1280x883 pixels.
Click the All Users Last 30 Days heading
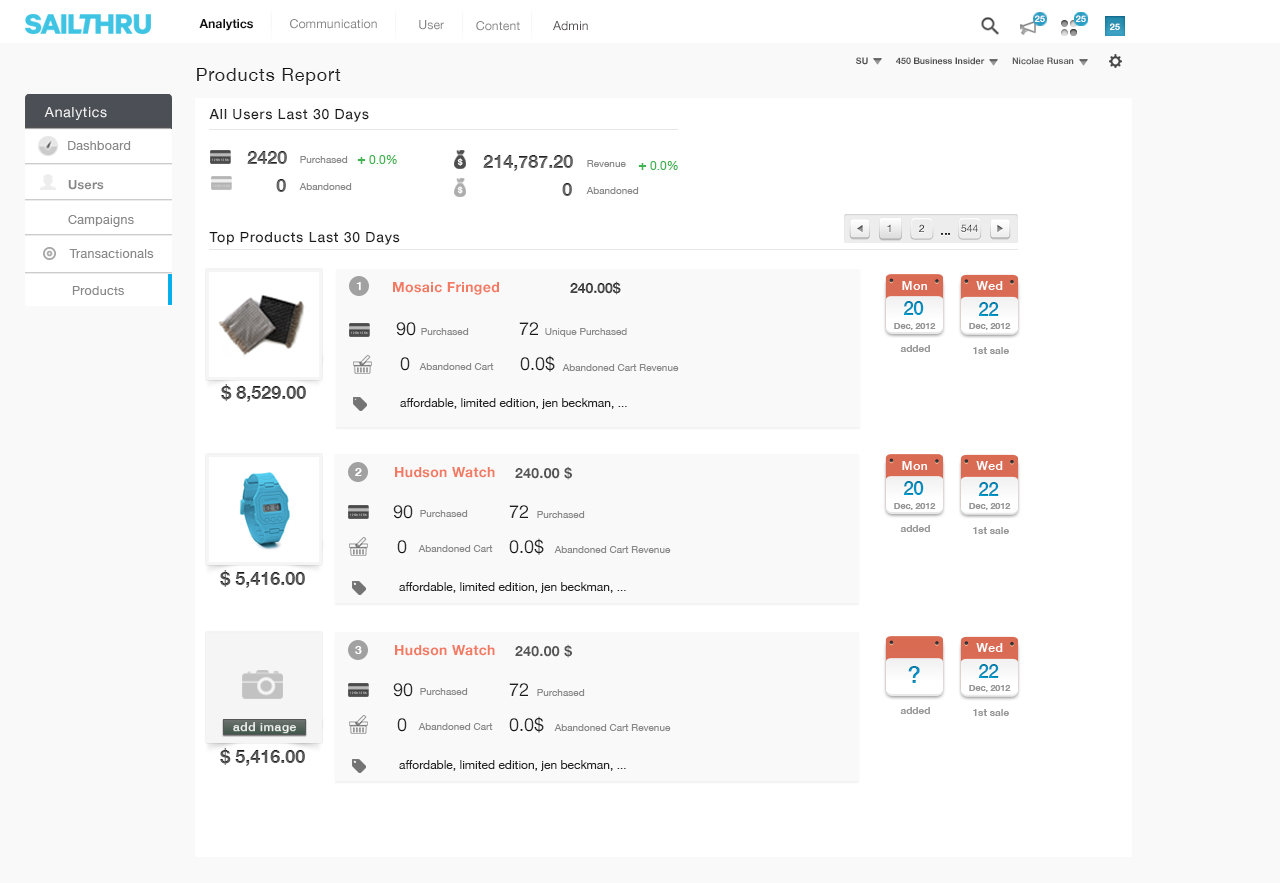(289, 114)
